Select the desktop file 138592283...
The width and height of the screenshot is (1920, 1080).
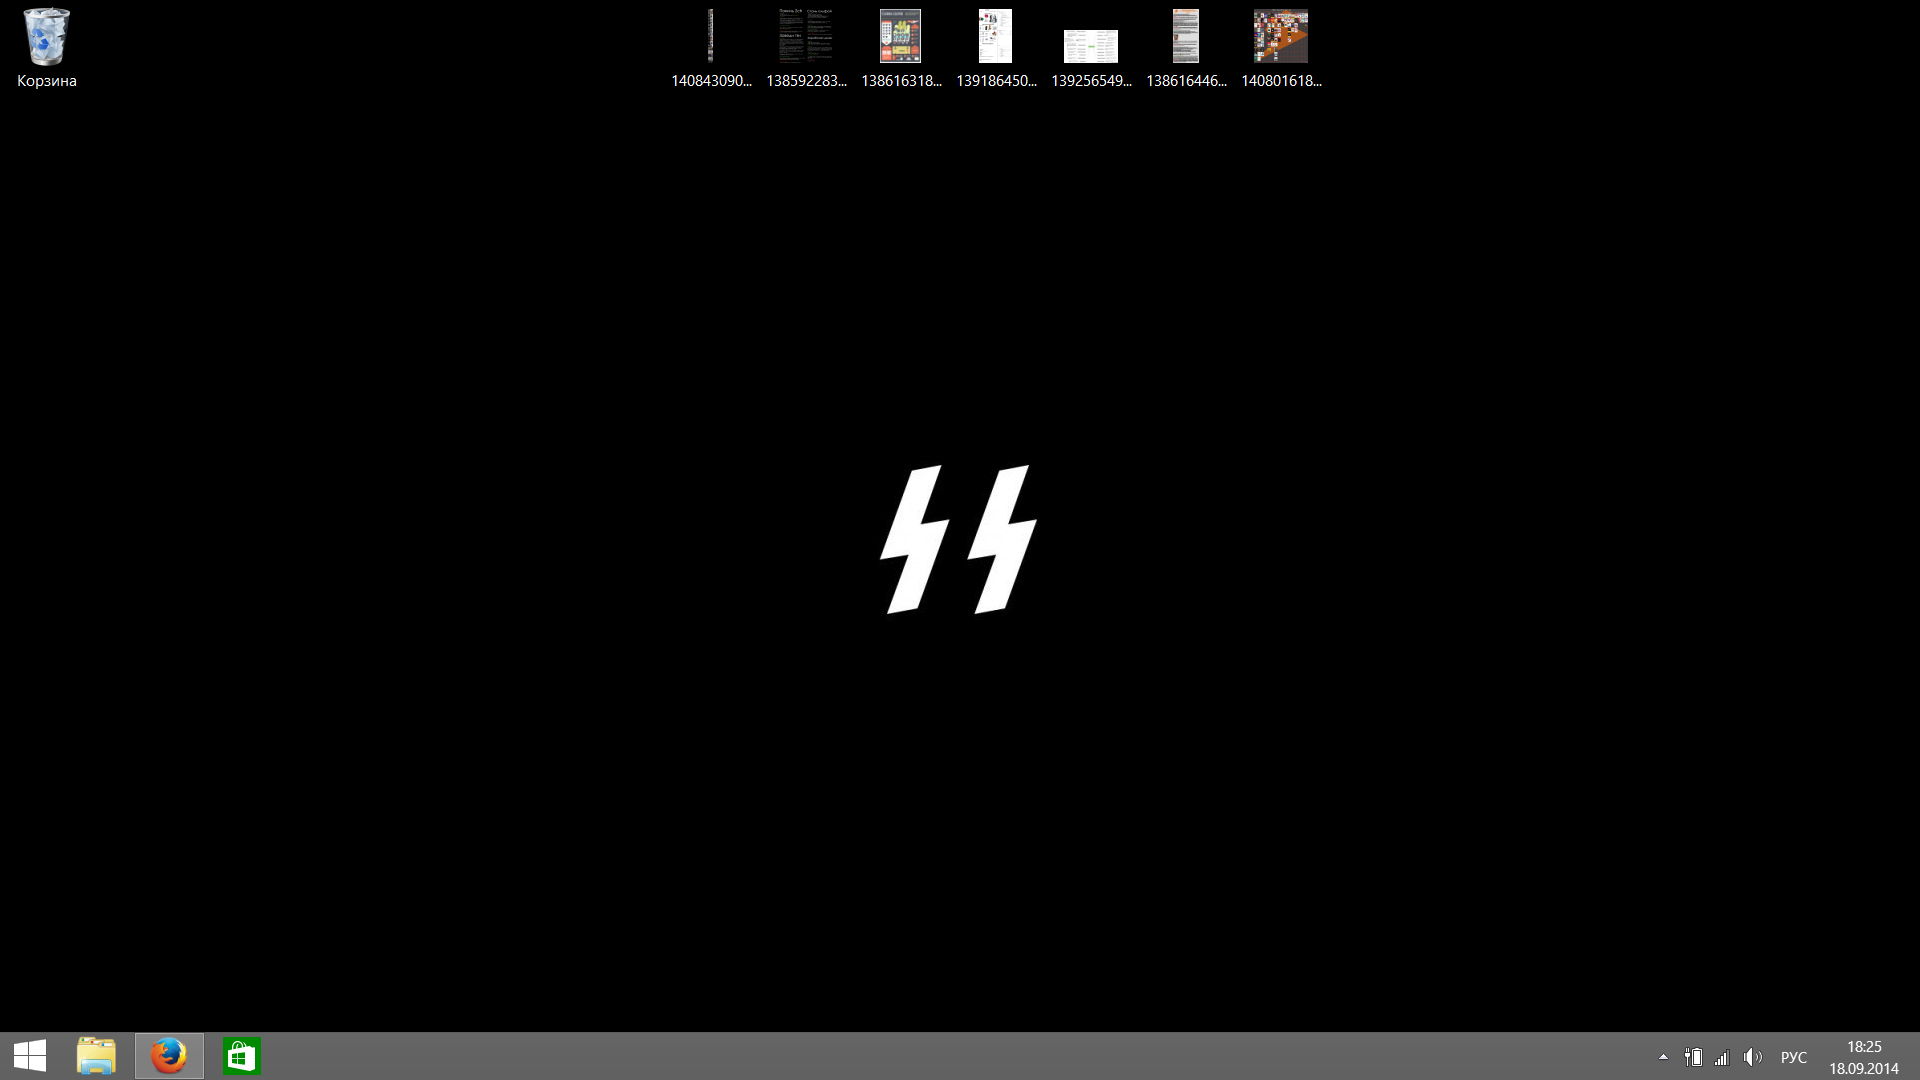[806, 37]
